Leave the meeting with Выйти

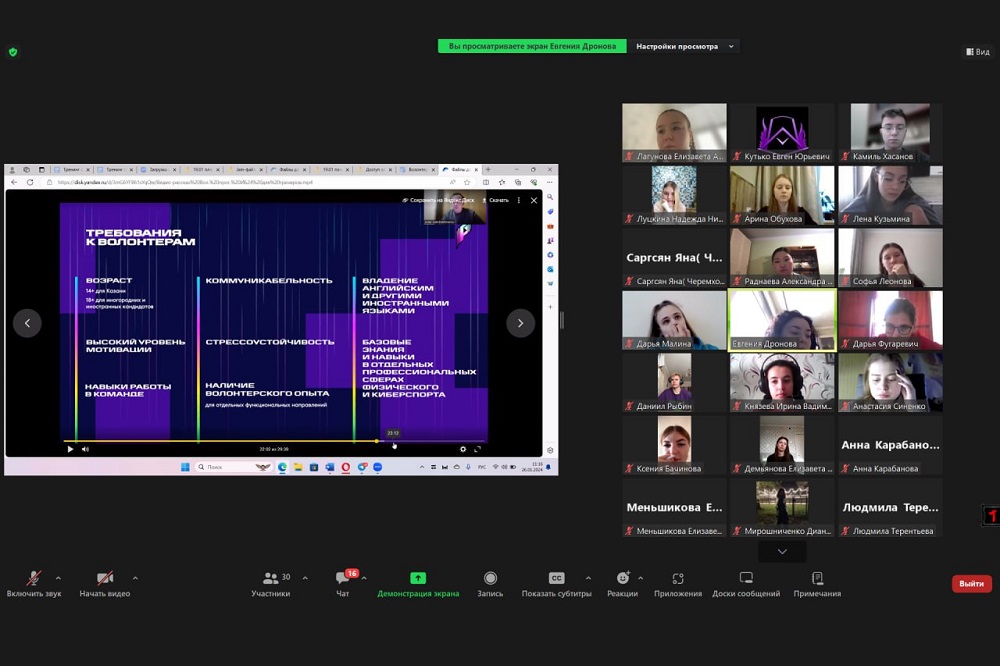[x=971, y=584]
